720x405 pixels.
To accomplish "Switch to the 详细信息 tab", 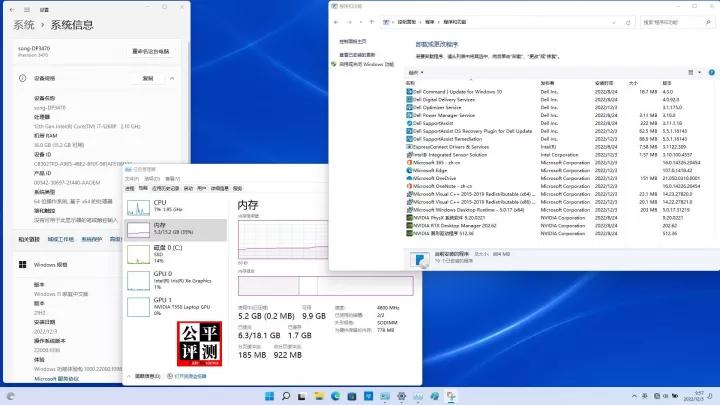I will tap(219, 188).
